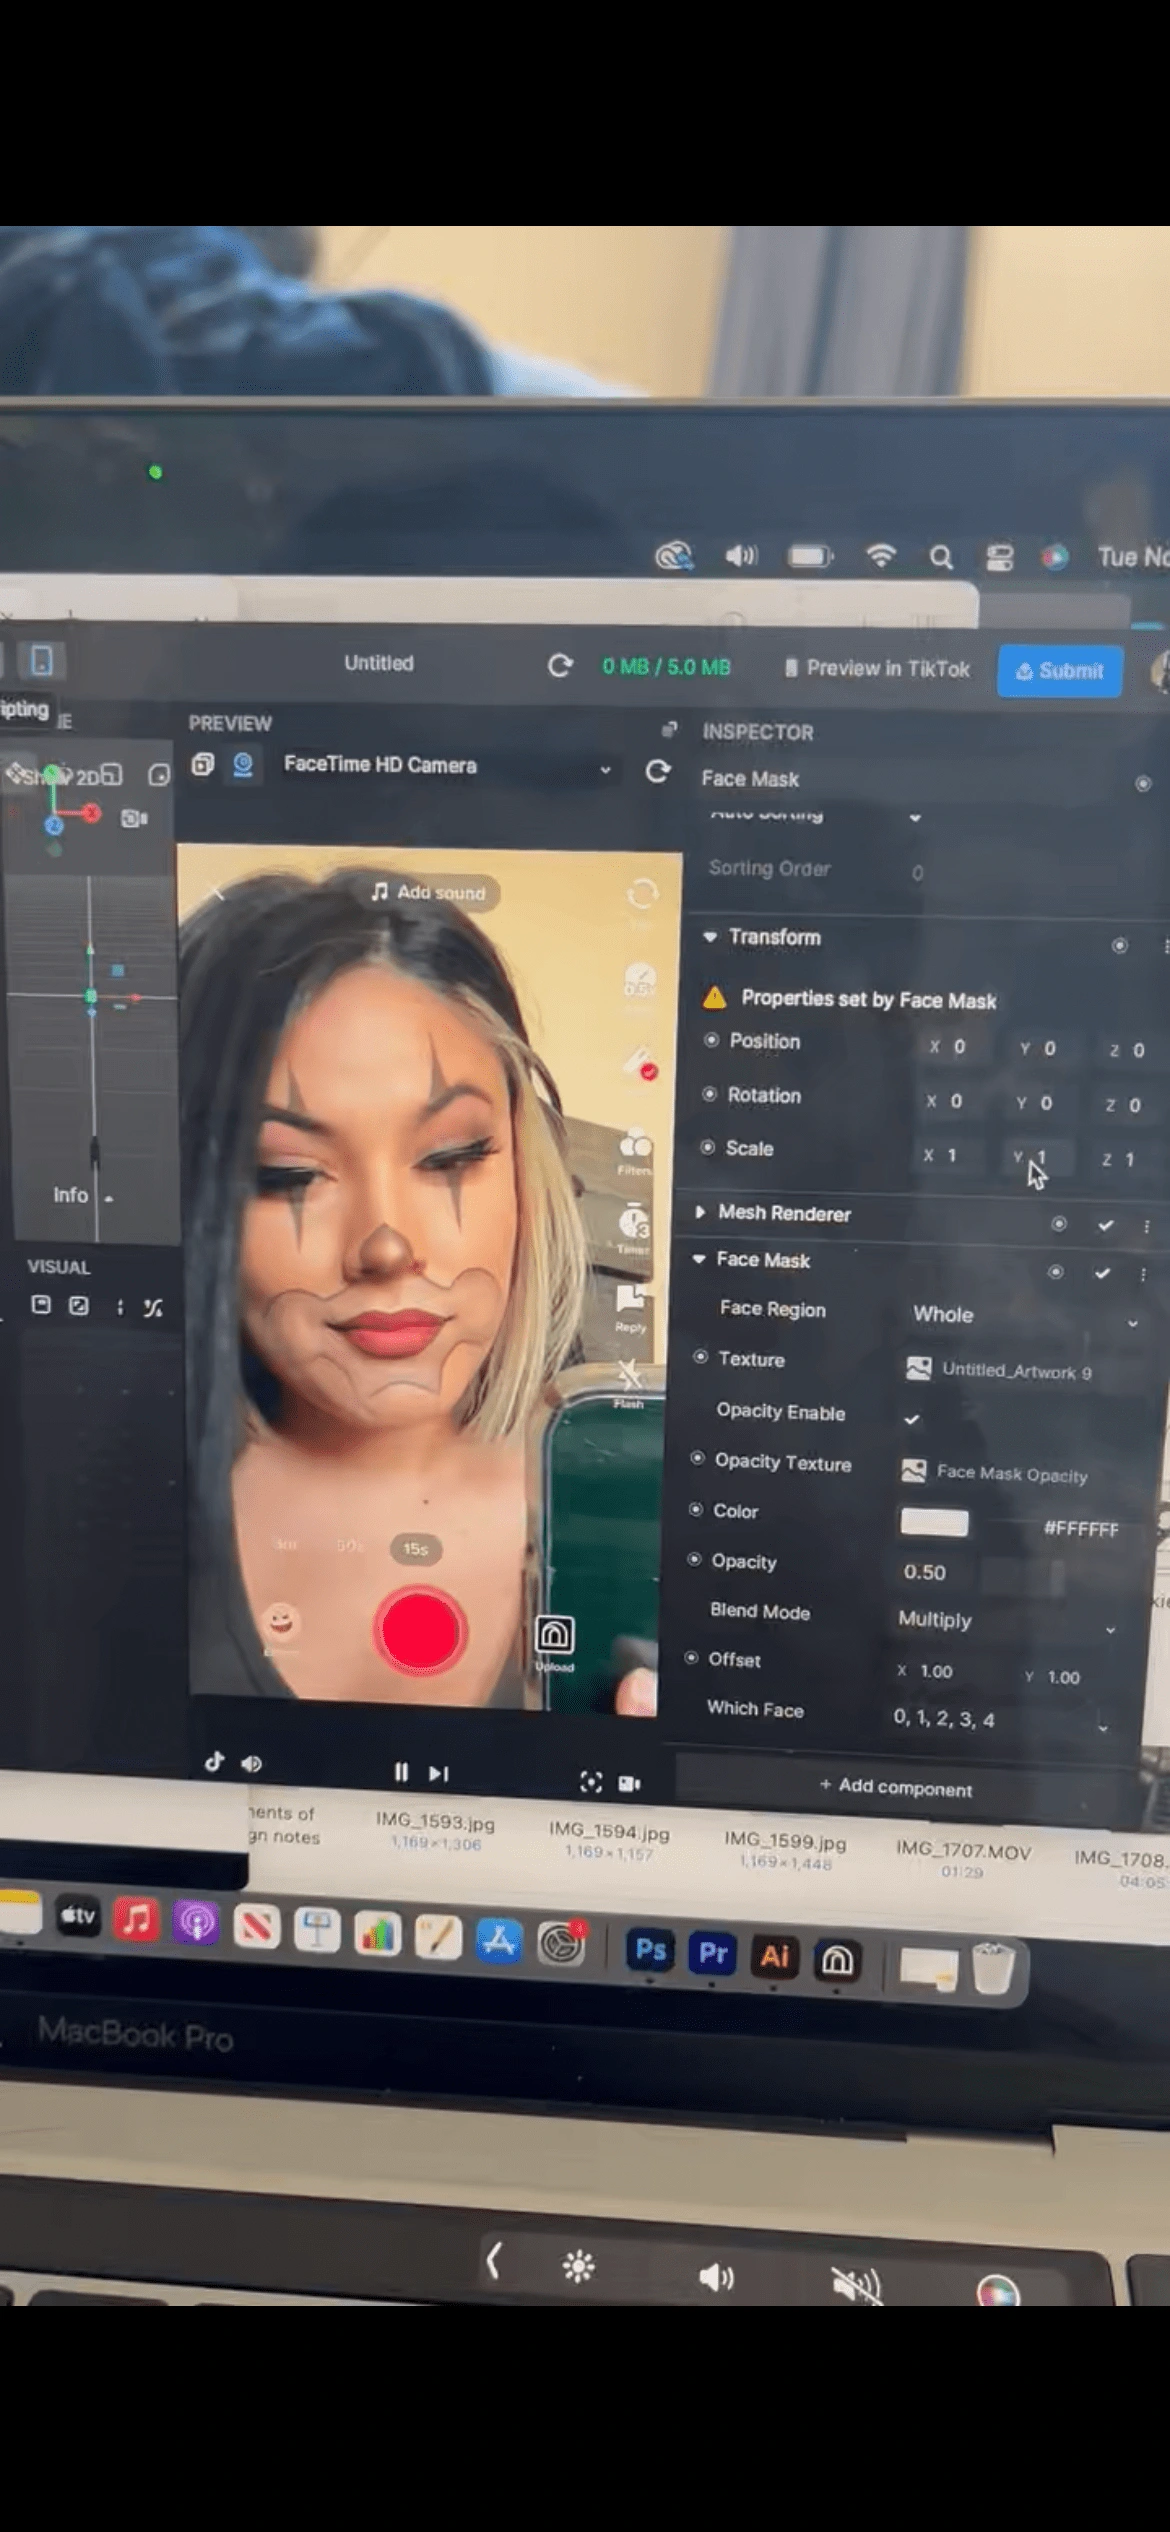Click media source icon left of webcam icon

(203, 764)
